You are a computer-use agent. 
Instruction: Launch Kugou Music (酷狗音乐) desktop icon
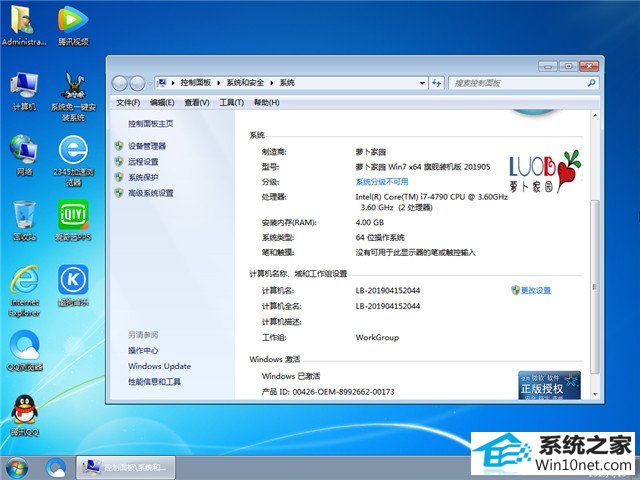(73, 285)
